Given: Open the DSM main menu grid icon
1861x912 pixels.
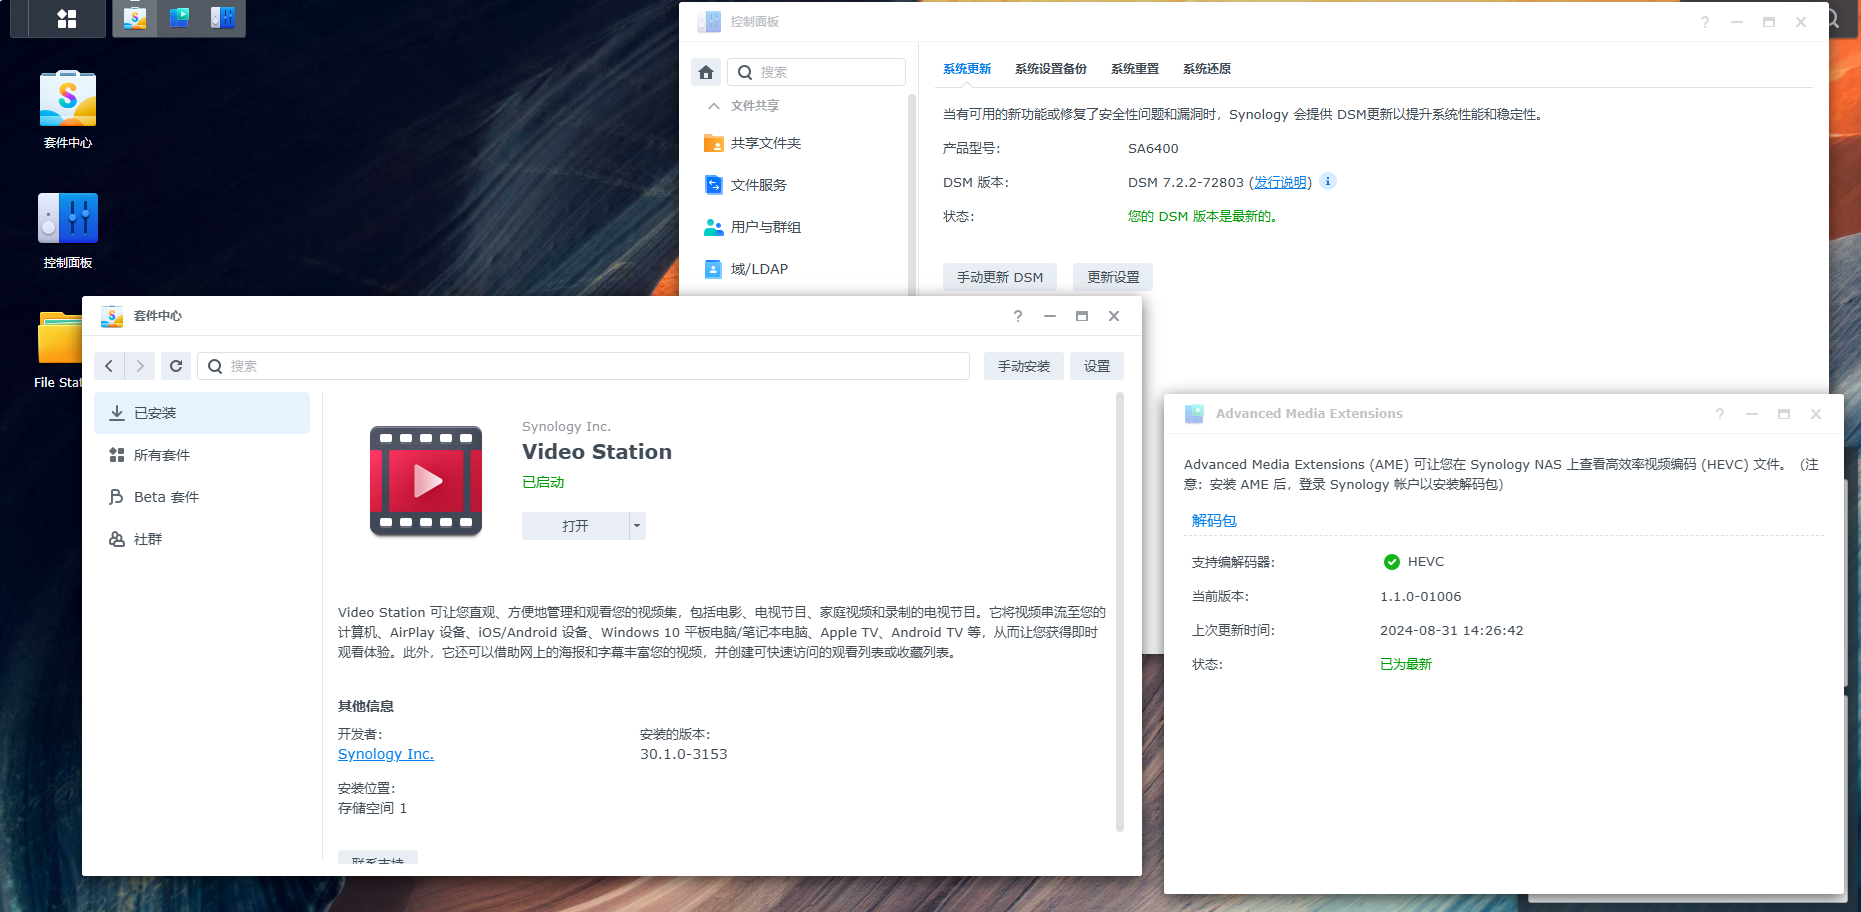Looking at the screenshot, I should click(66, 19).
